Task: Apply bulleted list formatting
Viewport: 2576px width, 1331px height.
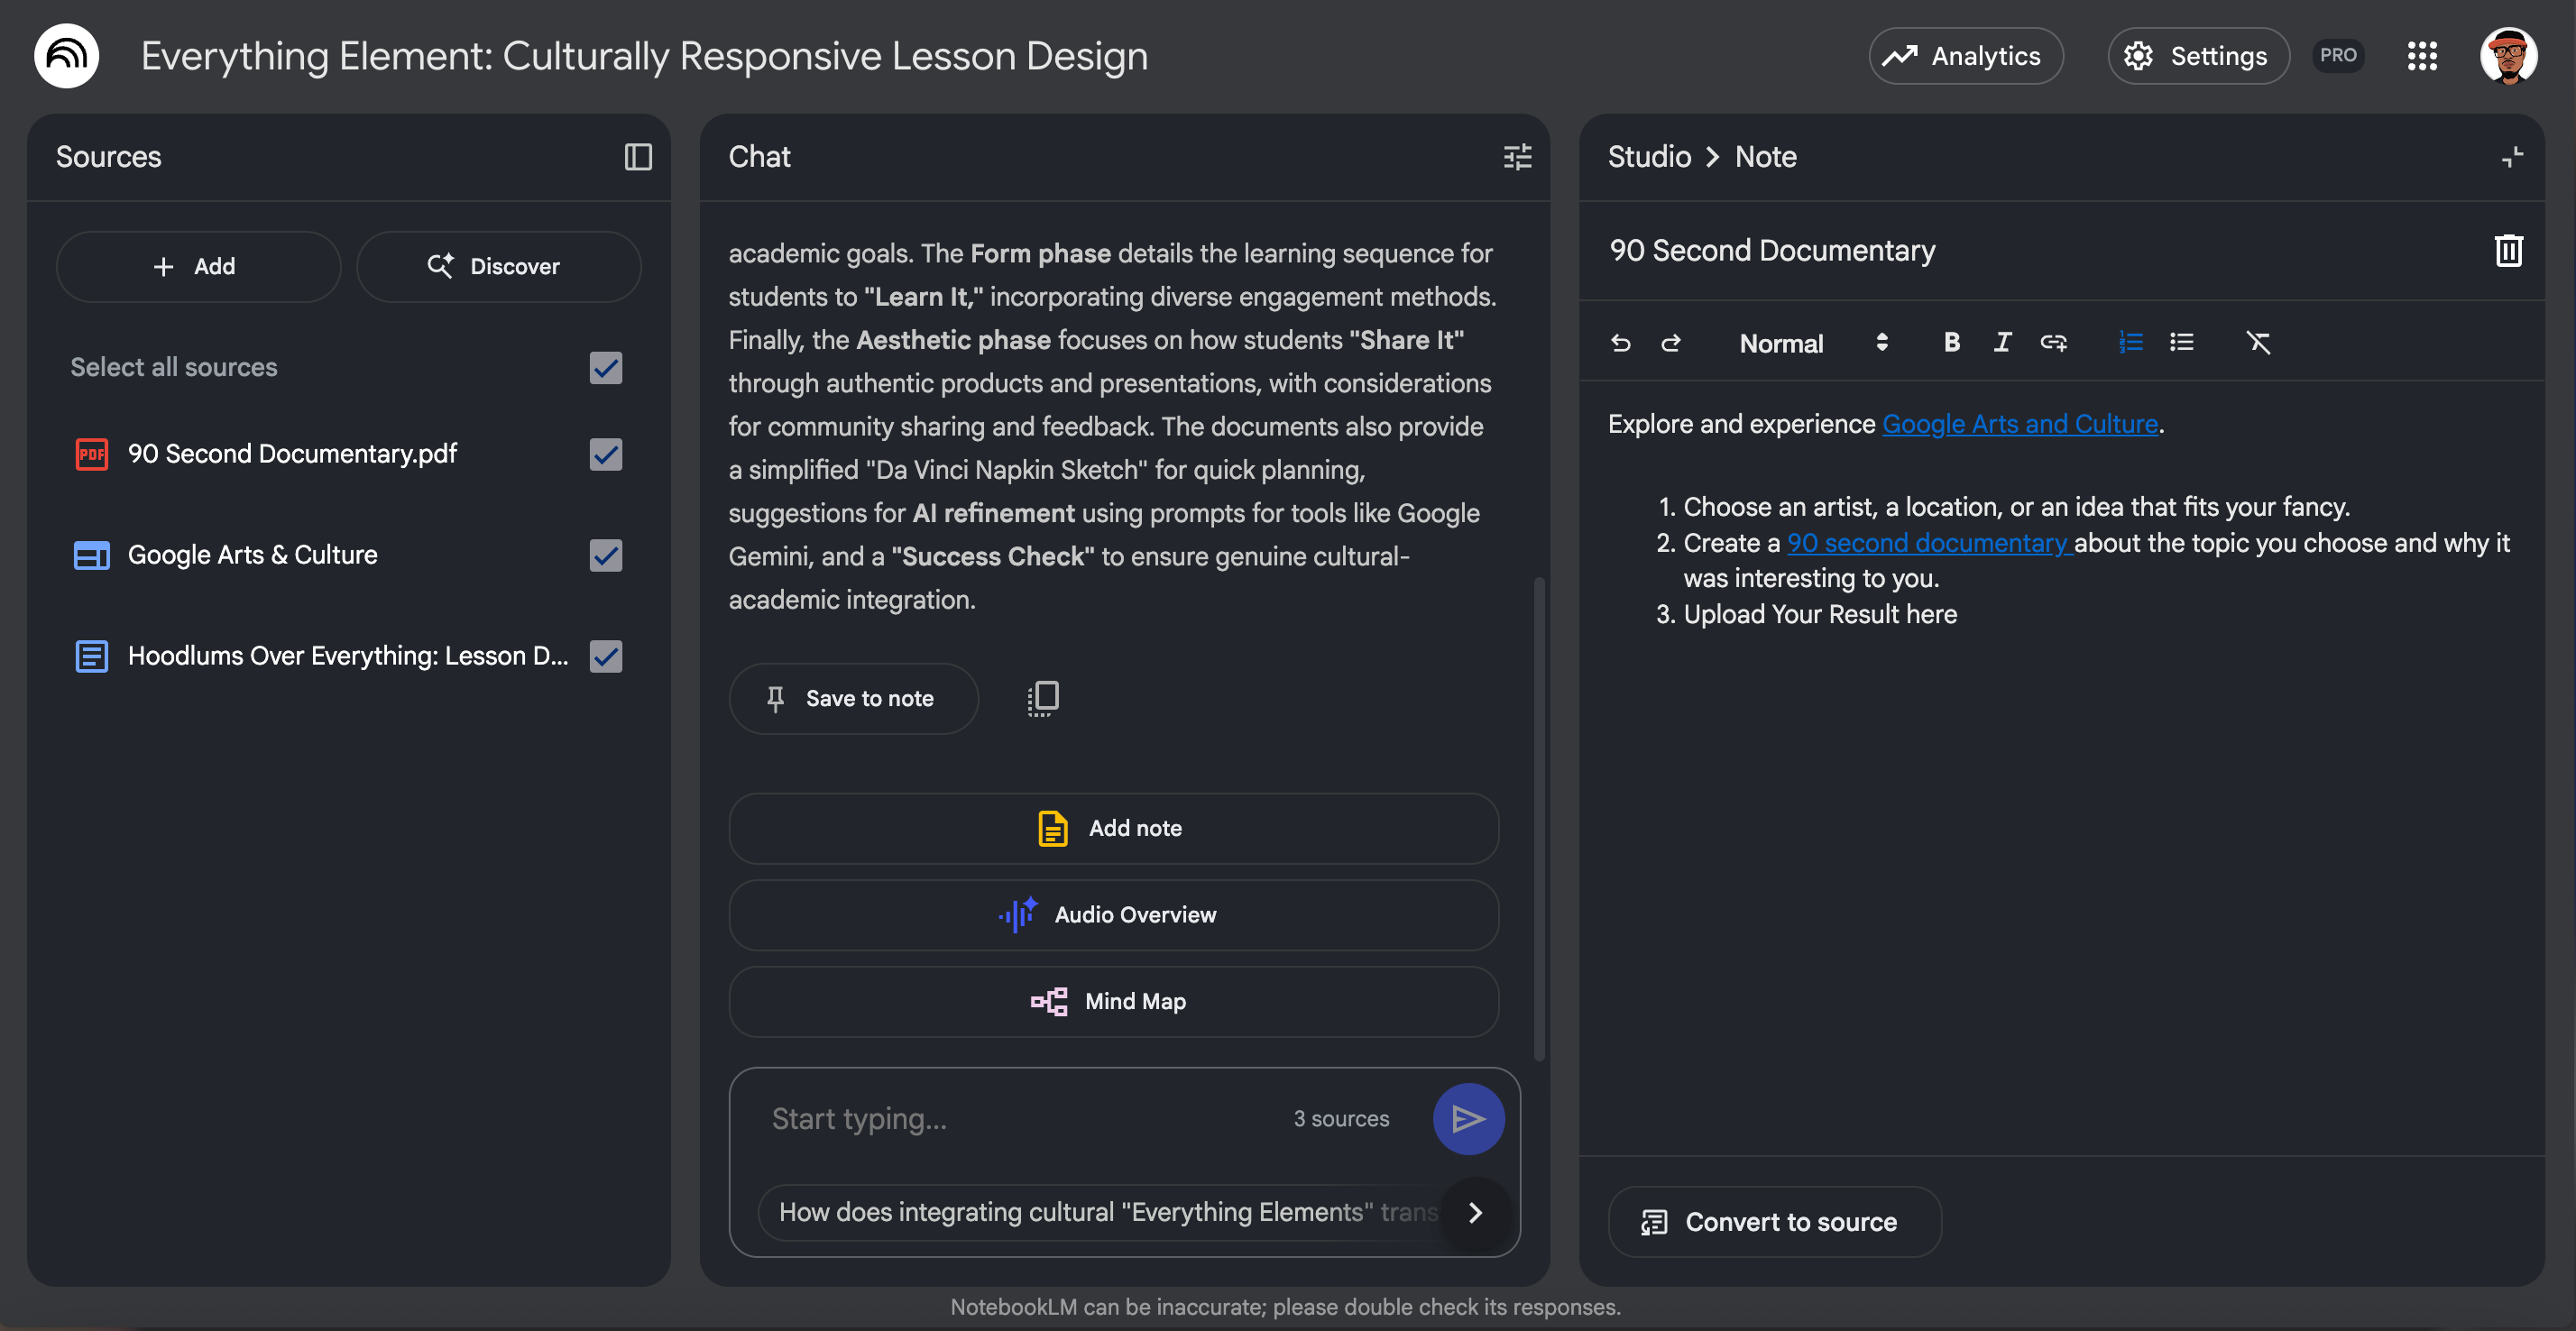Action: point(2181,343)
